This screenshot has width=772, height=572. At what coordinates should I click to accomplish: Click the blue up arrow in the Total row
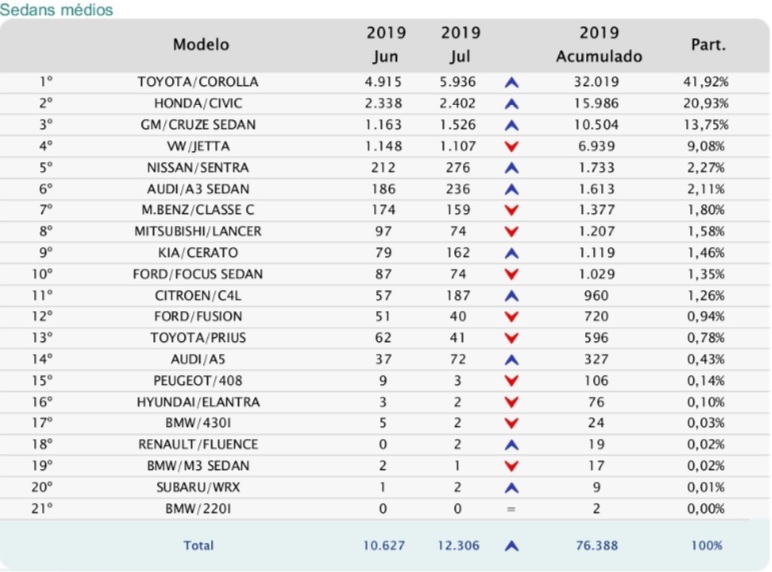[512, 546]
